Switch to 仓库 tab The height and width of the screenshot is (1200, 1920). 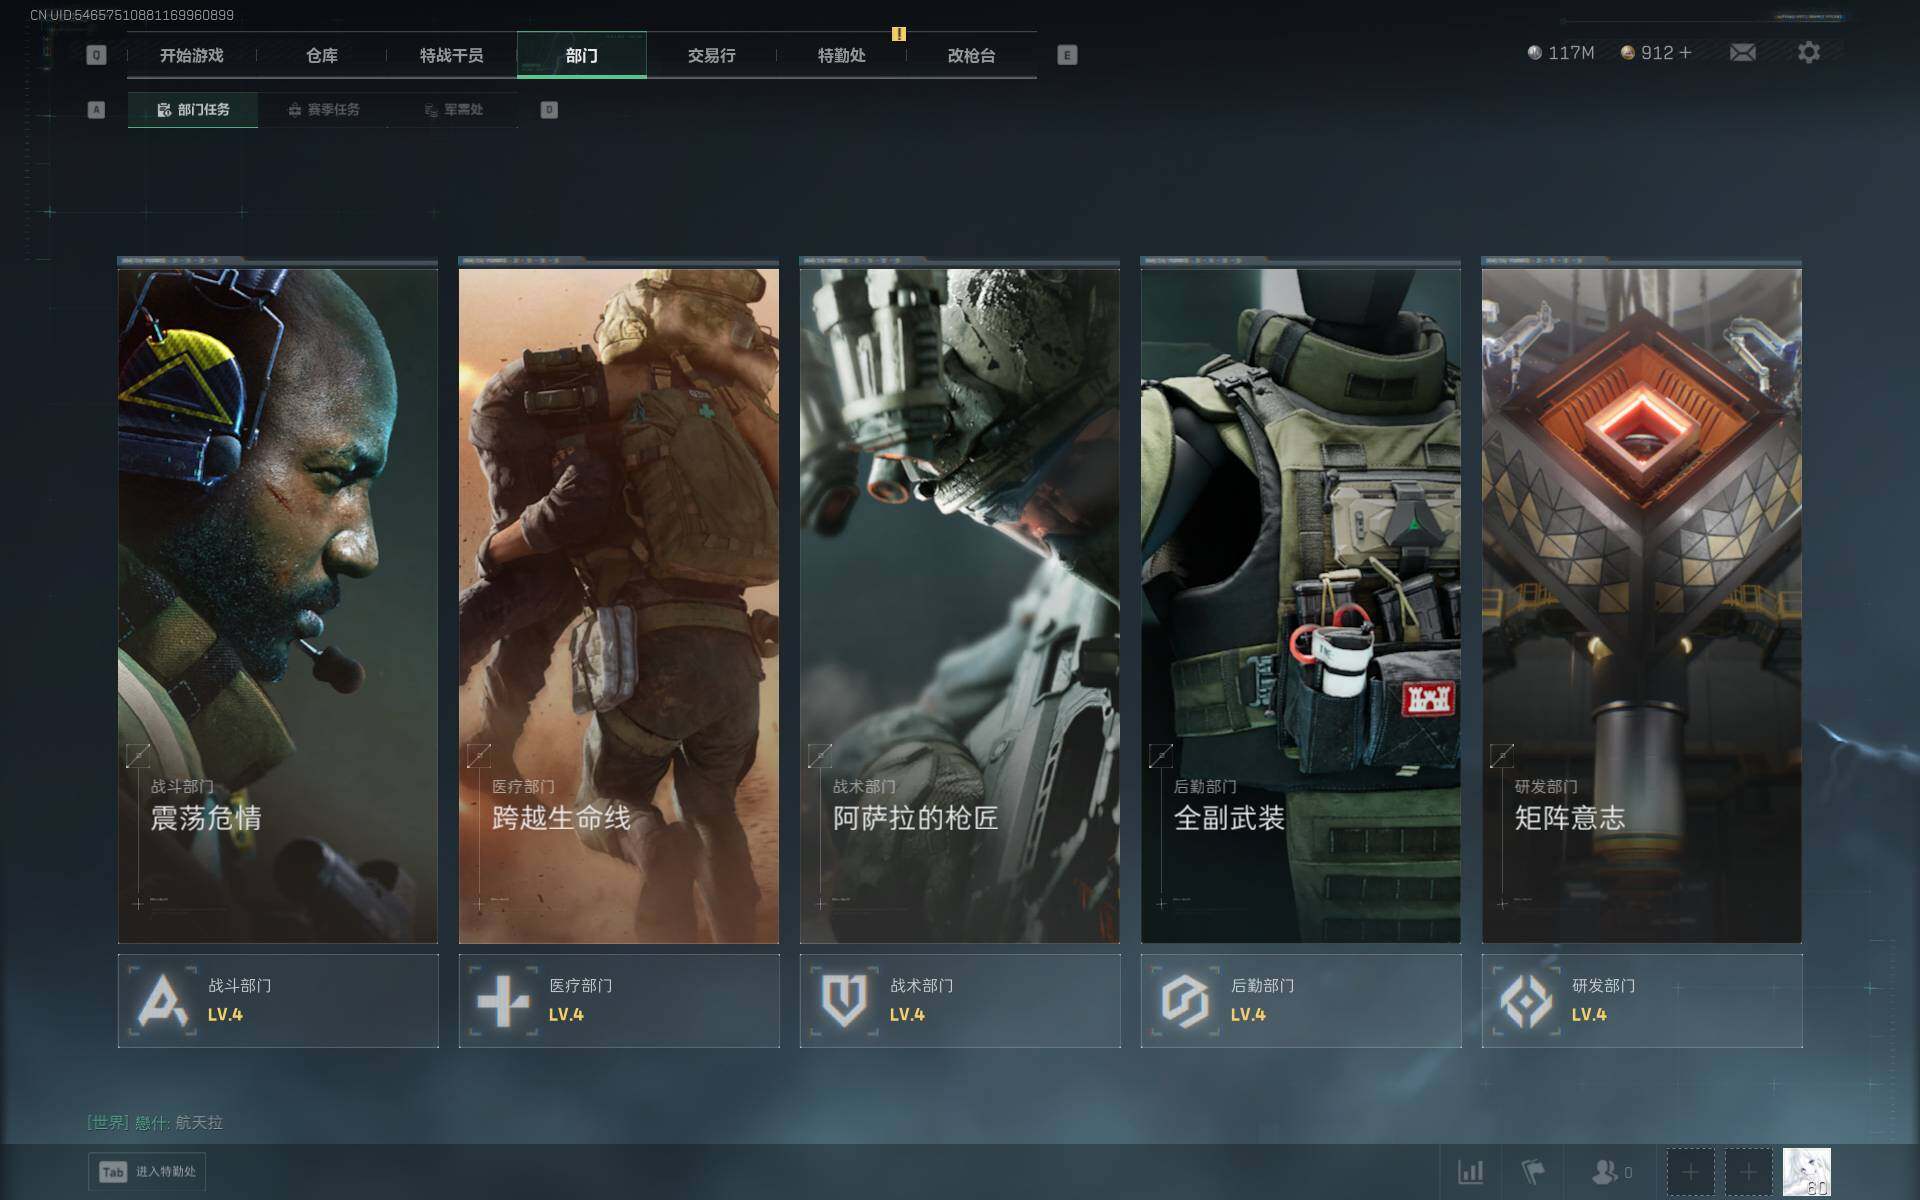pos(322,55)
